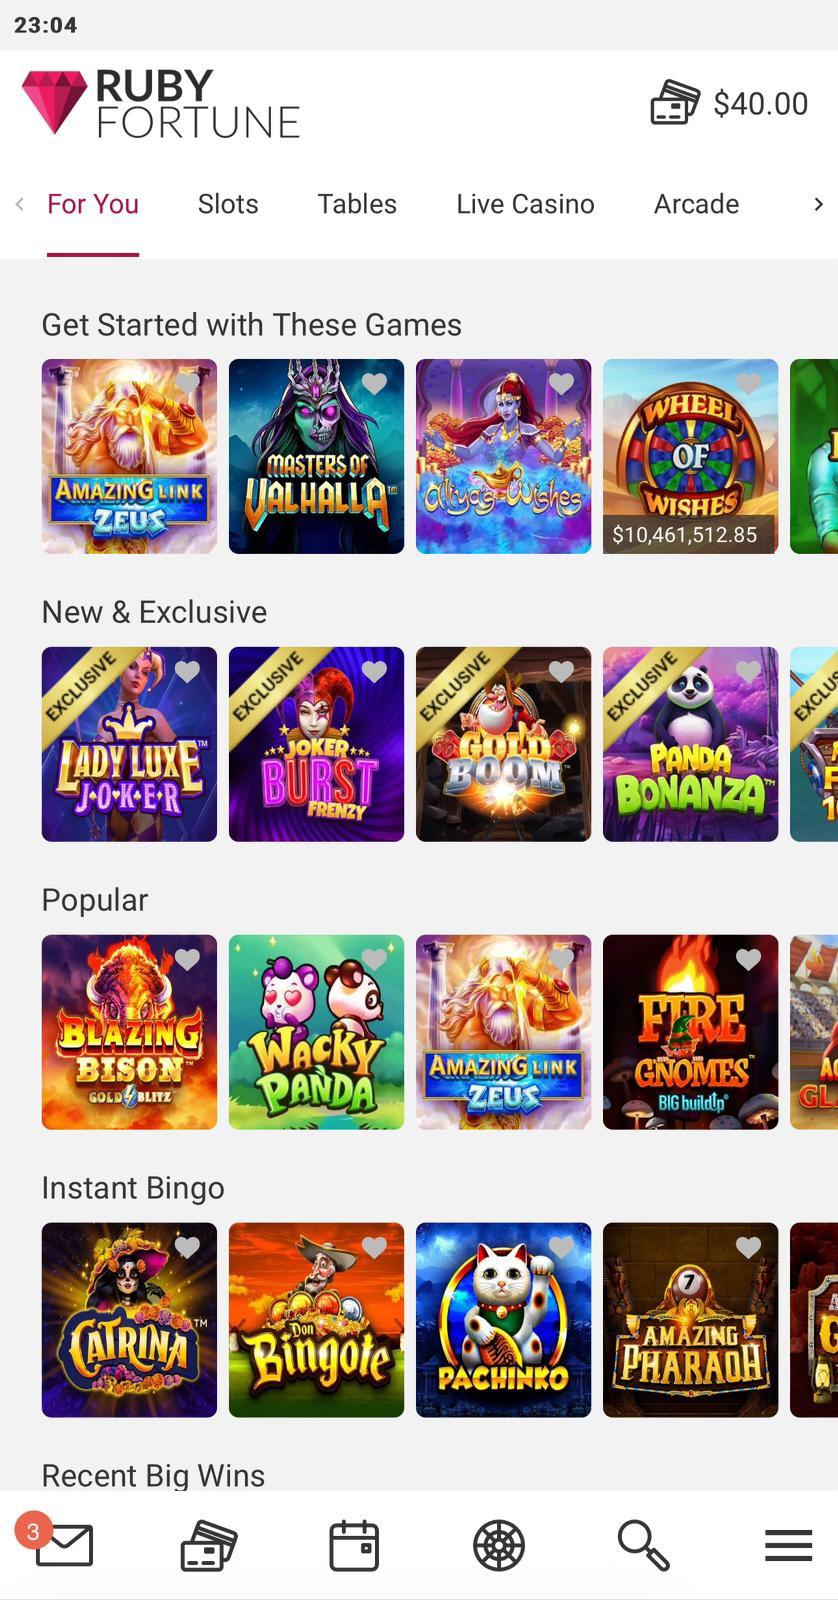The height and width of the screenshot is (1600, 838).
Task: Tap the $40.00 balance amount
Action: 760,104
